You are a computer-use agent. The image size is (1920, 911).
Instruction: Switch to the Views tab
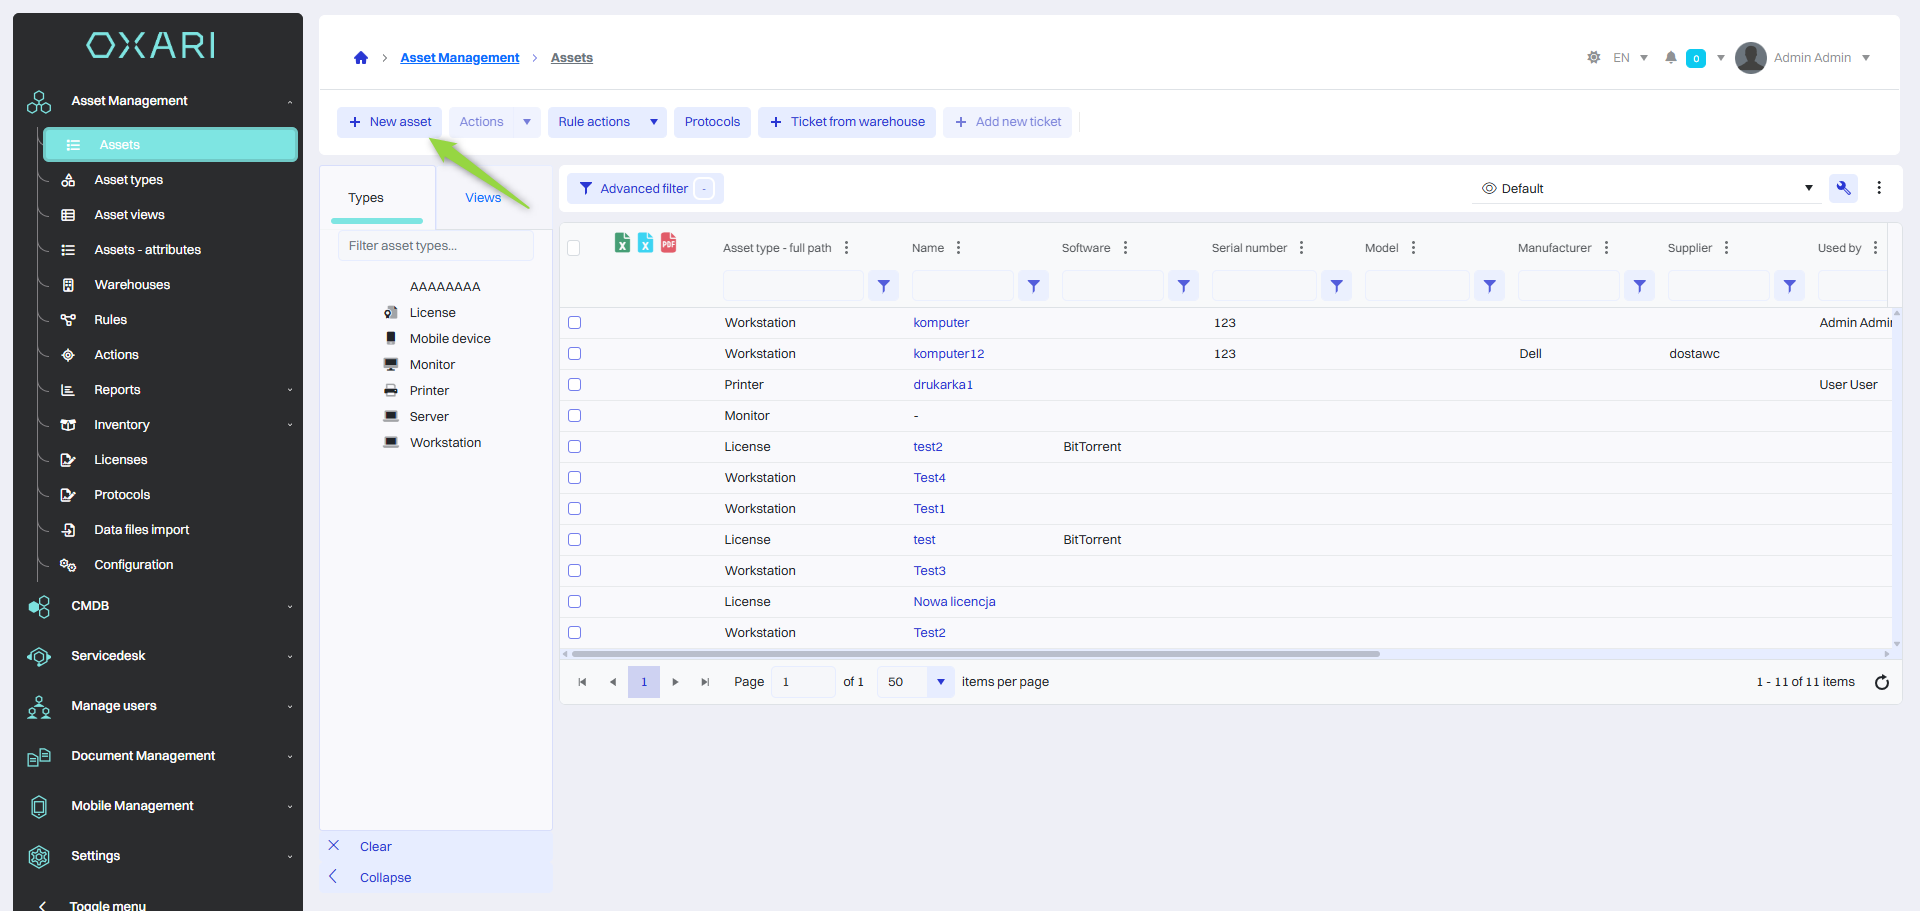pos(483,198)
